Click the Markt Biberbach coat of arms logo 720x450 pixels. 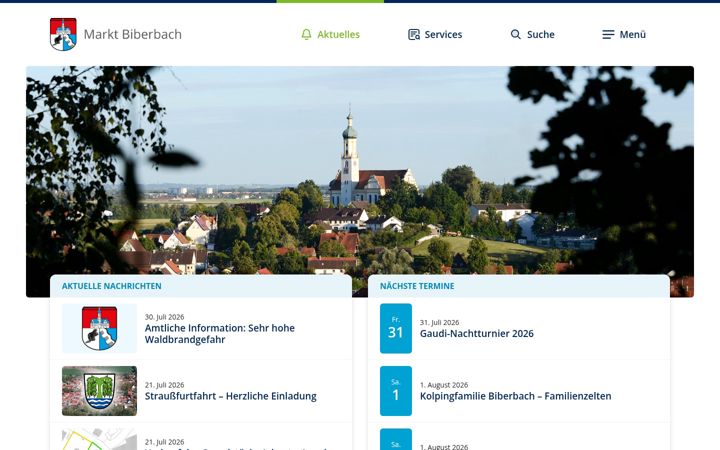(x=63, y=34)
